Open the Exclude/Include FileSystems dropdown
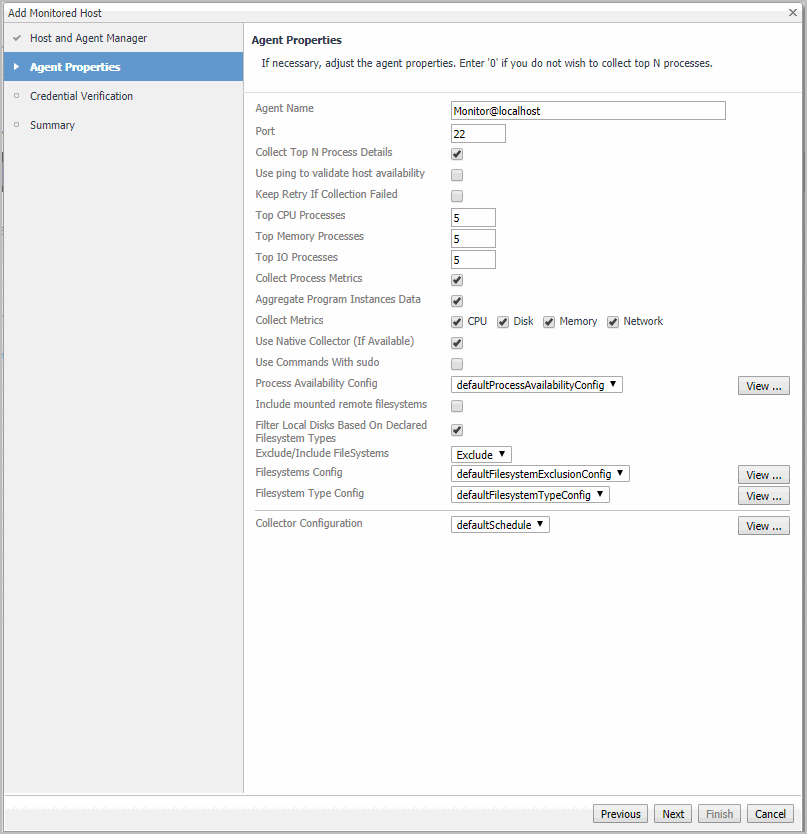Screen dimensions: 807x834 coord(481,455)
